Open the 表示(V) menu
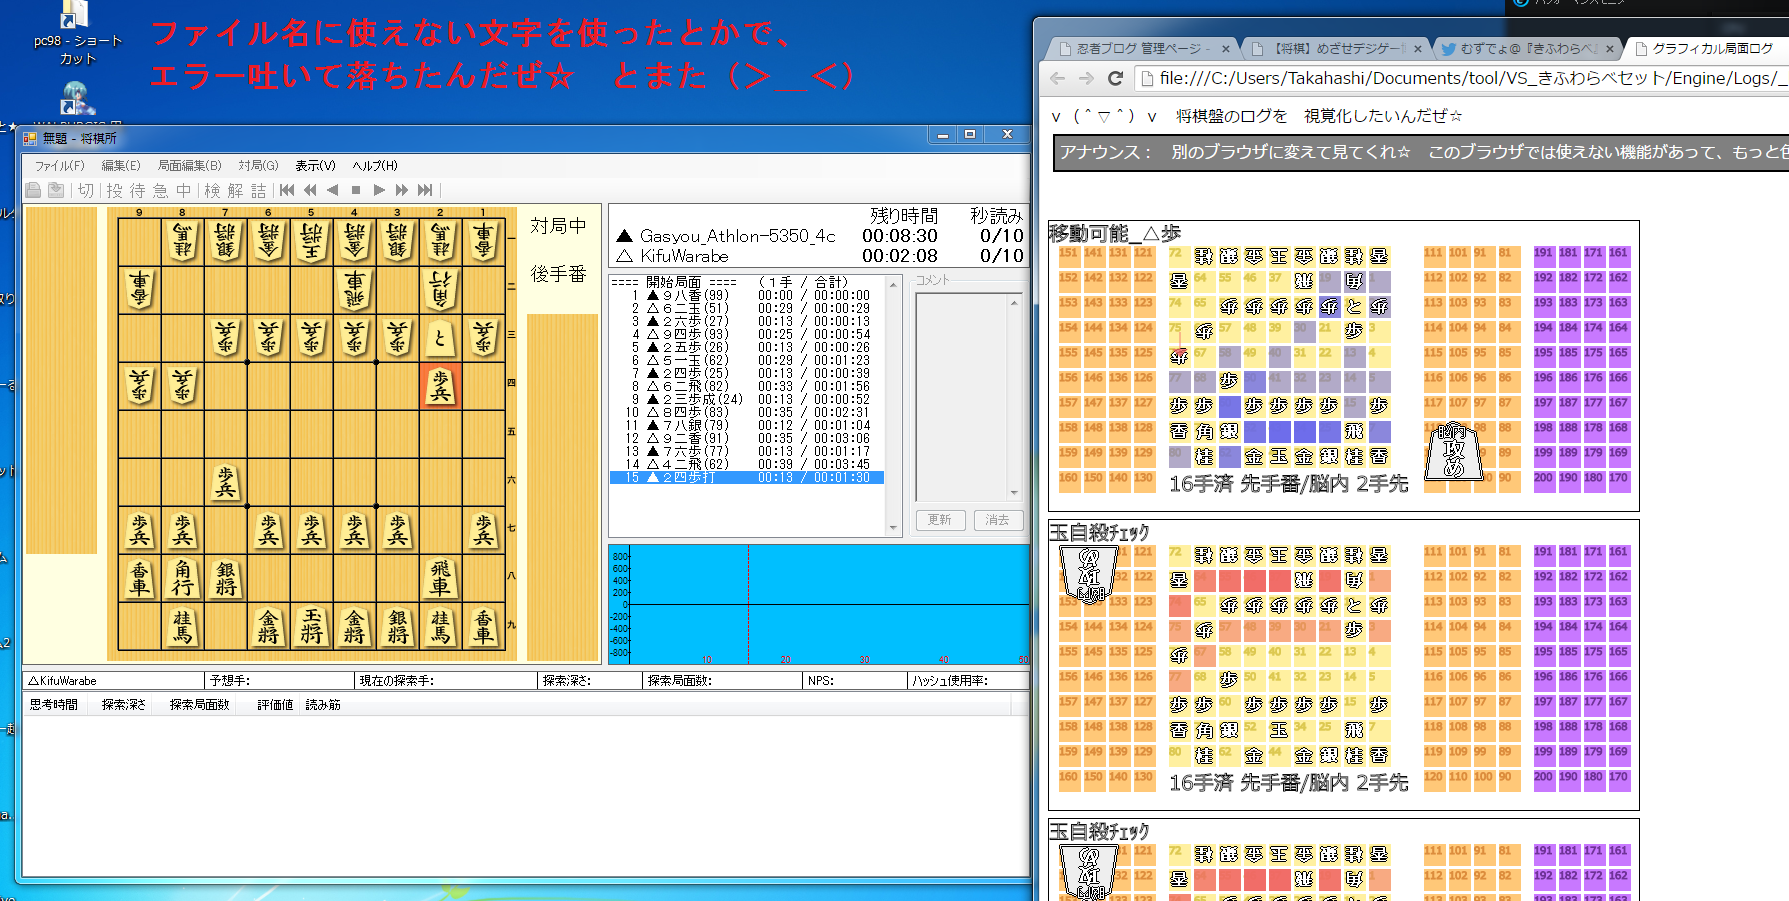This screenshot has width=1789, height=901. pyautogui.click(x=315, y=166)
